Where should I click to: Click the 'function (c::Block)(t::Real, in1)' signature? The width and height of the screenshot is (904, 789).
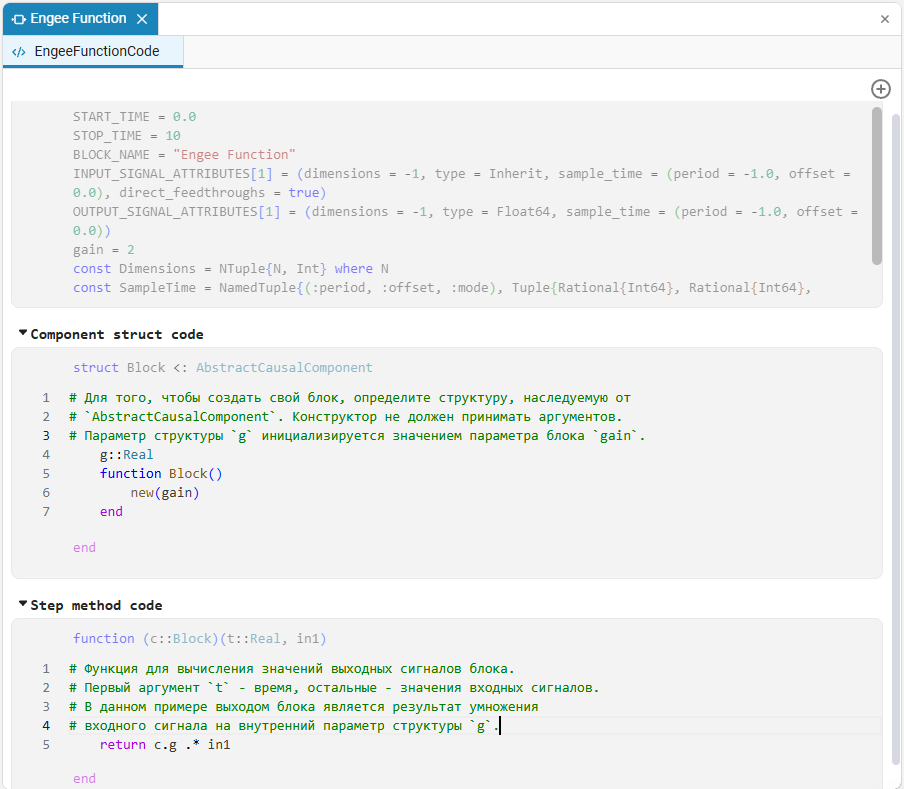pyautogui.click(x=199, y=639)
